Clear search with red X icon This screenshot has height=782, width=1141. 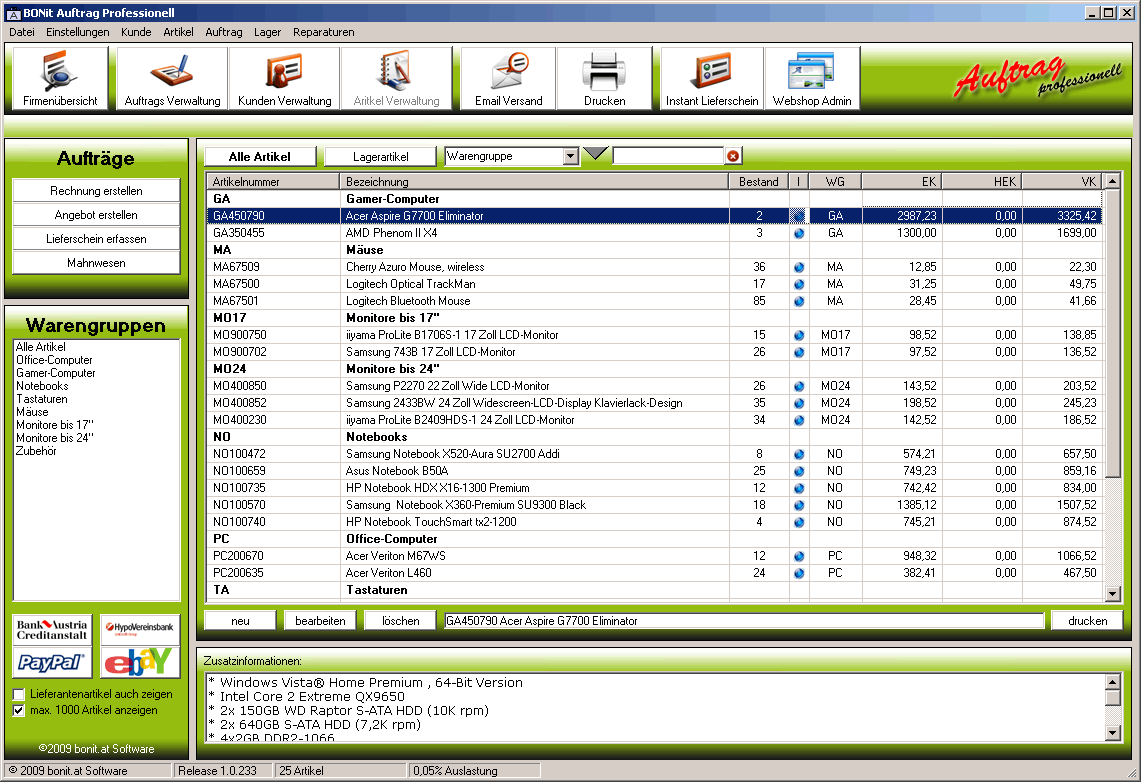(733, 156)
